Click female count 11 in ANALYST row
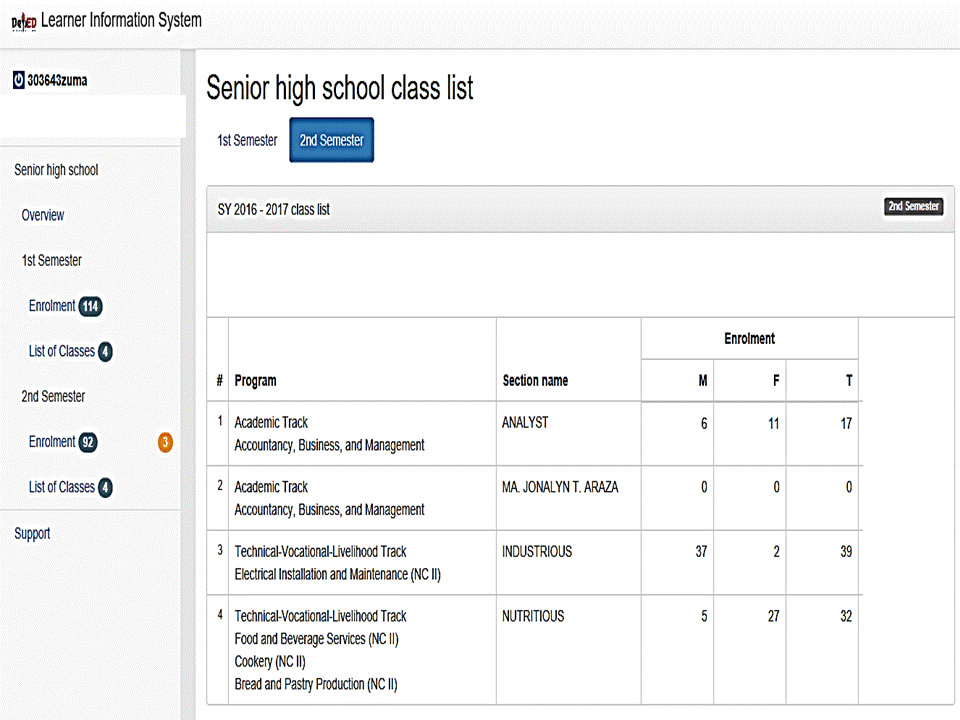This screenshot has height=720, width=960. coord(773,424)
